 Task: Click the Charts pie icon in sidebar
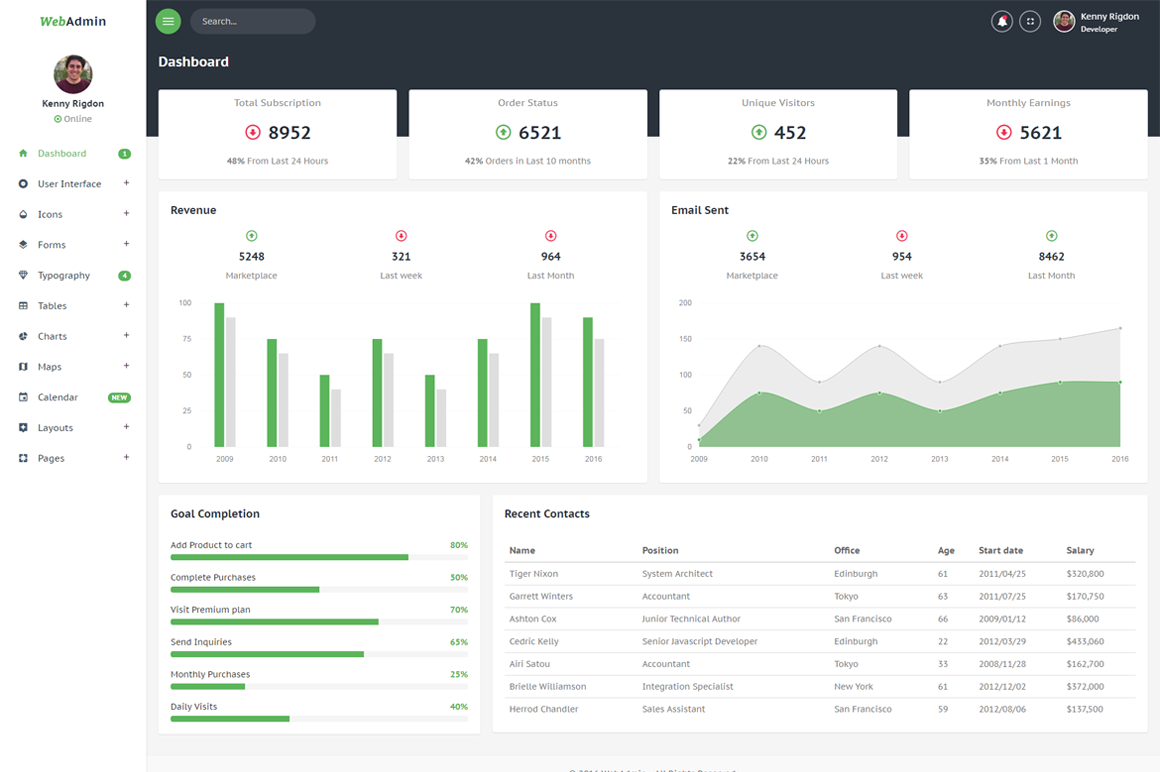pyautogui.click(x=23, y=336)
